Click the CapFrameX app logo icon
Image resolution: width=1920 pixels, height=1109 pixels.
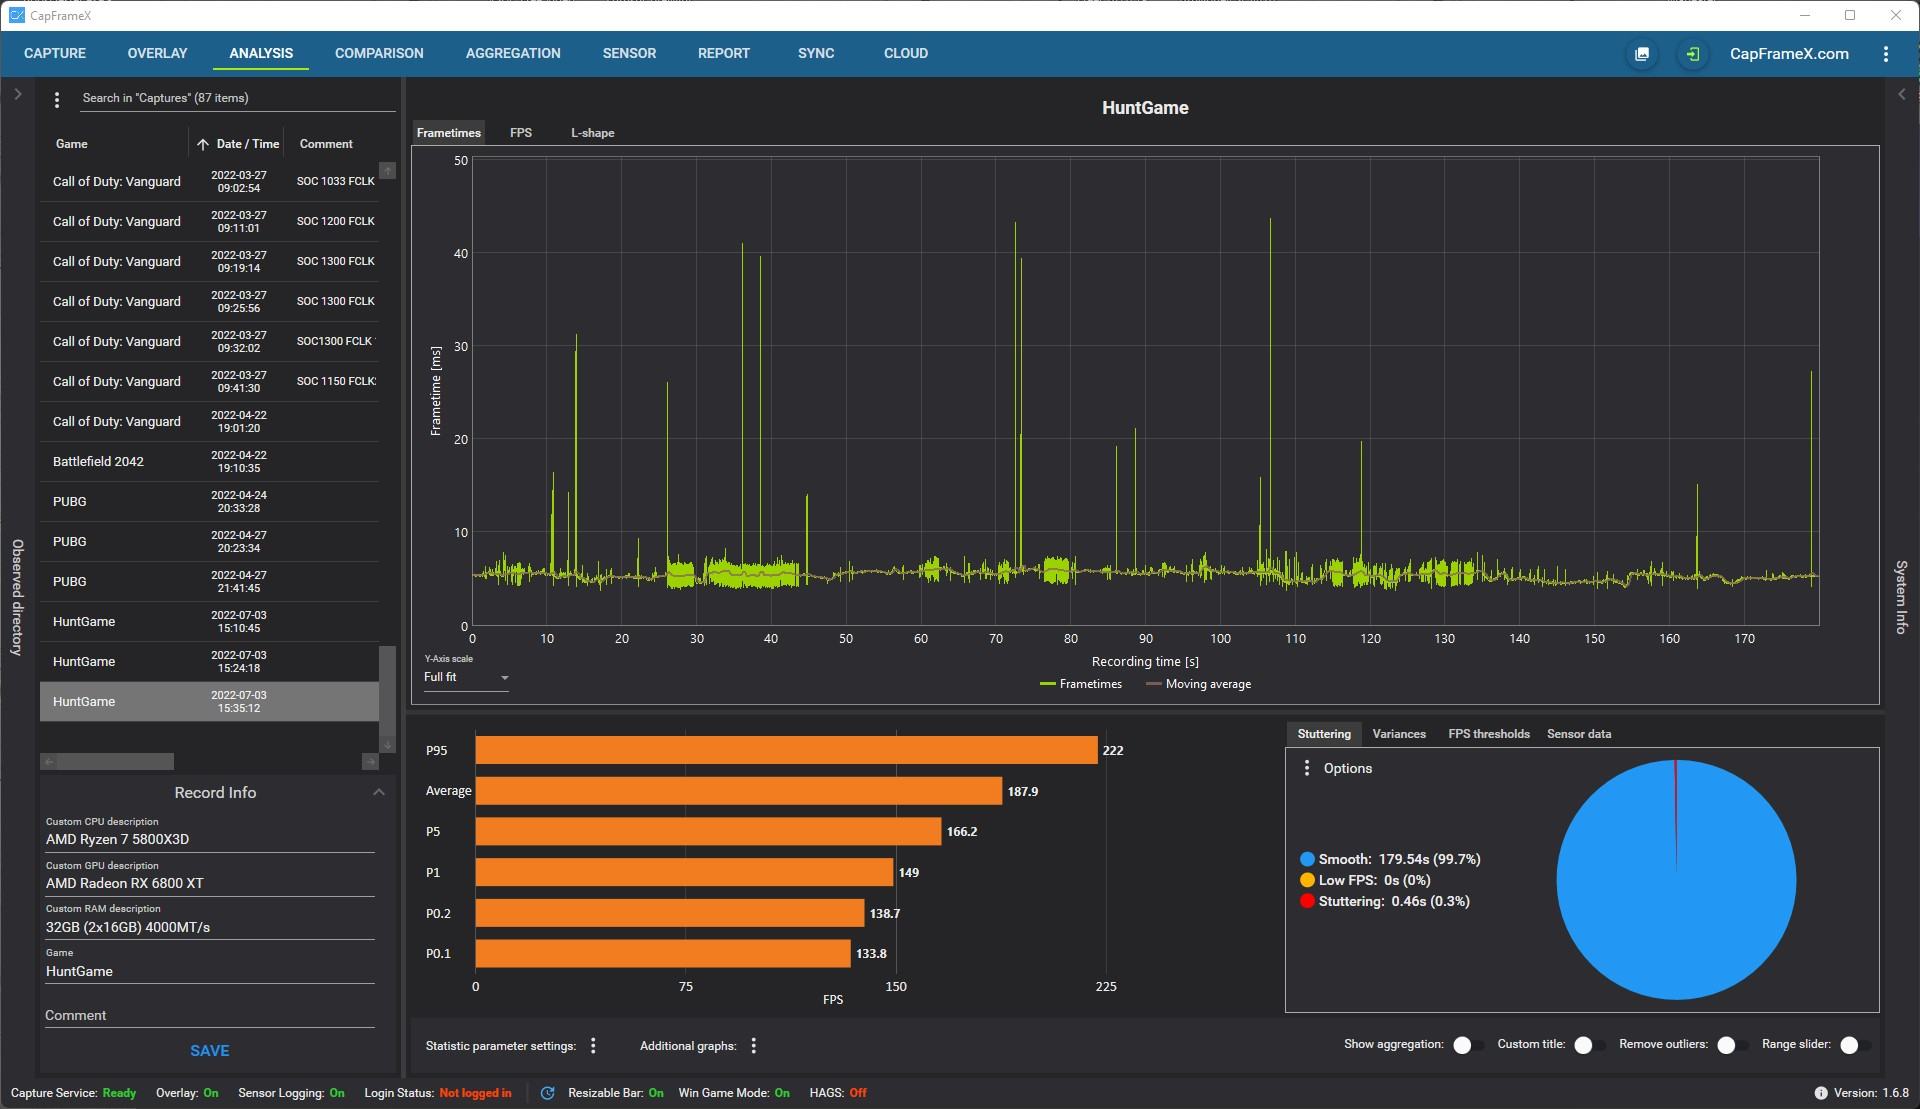pyautogui.click(x=16, y=15)
